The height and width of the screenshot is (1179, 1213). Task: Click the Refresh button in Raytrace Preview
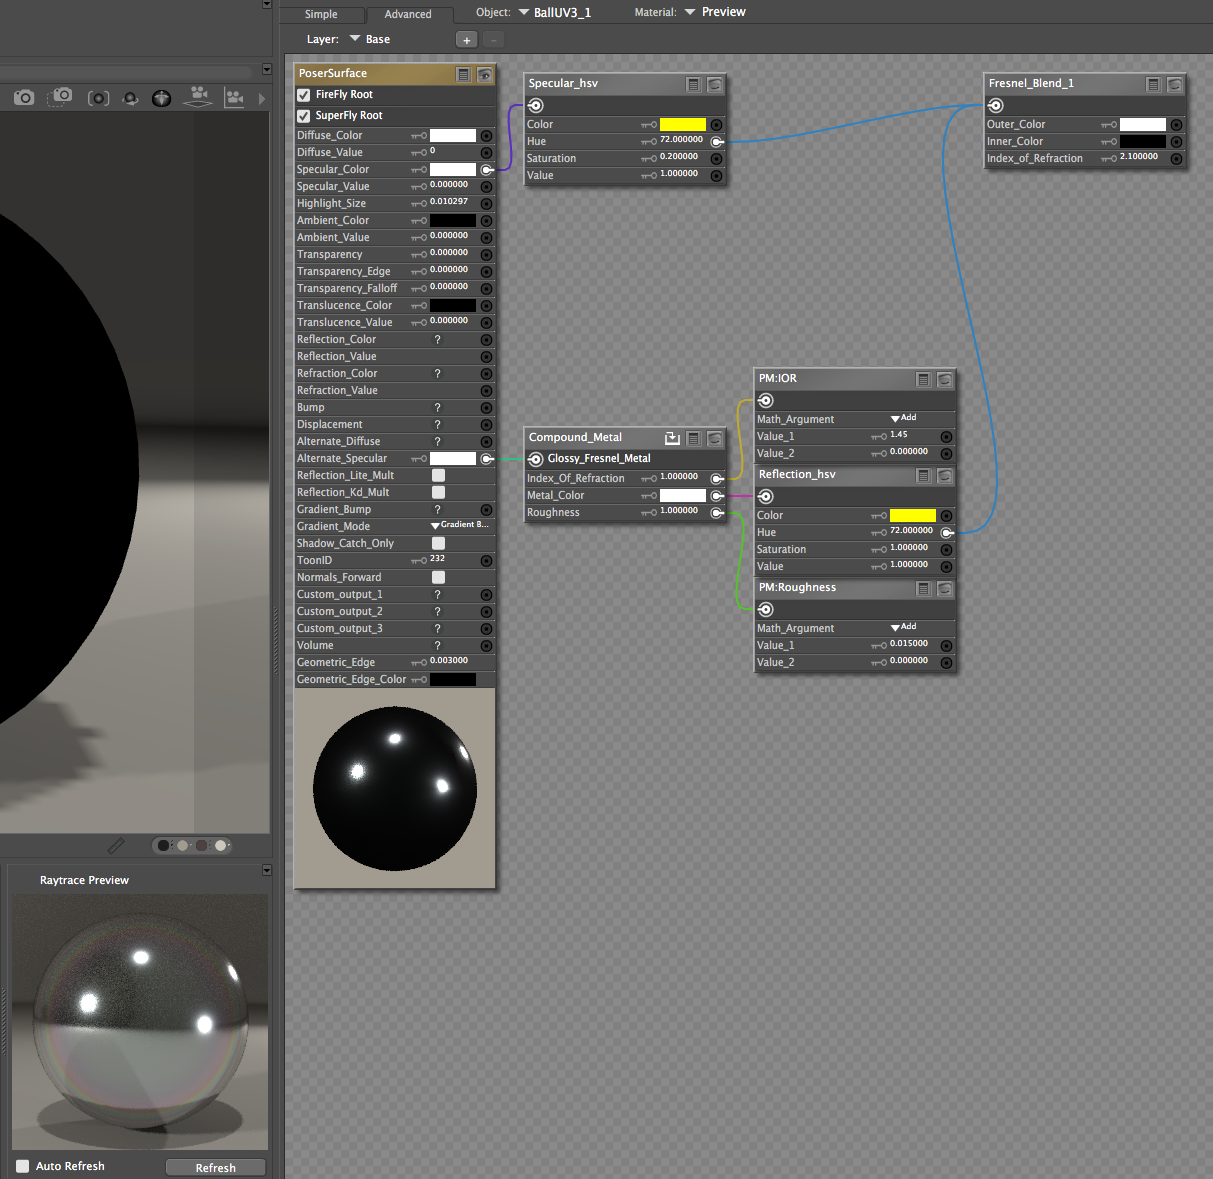[x=216, y=1168]
